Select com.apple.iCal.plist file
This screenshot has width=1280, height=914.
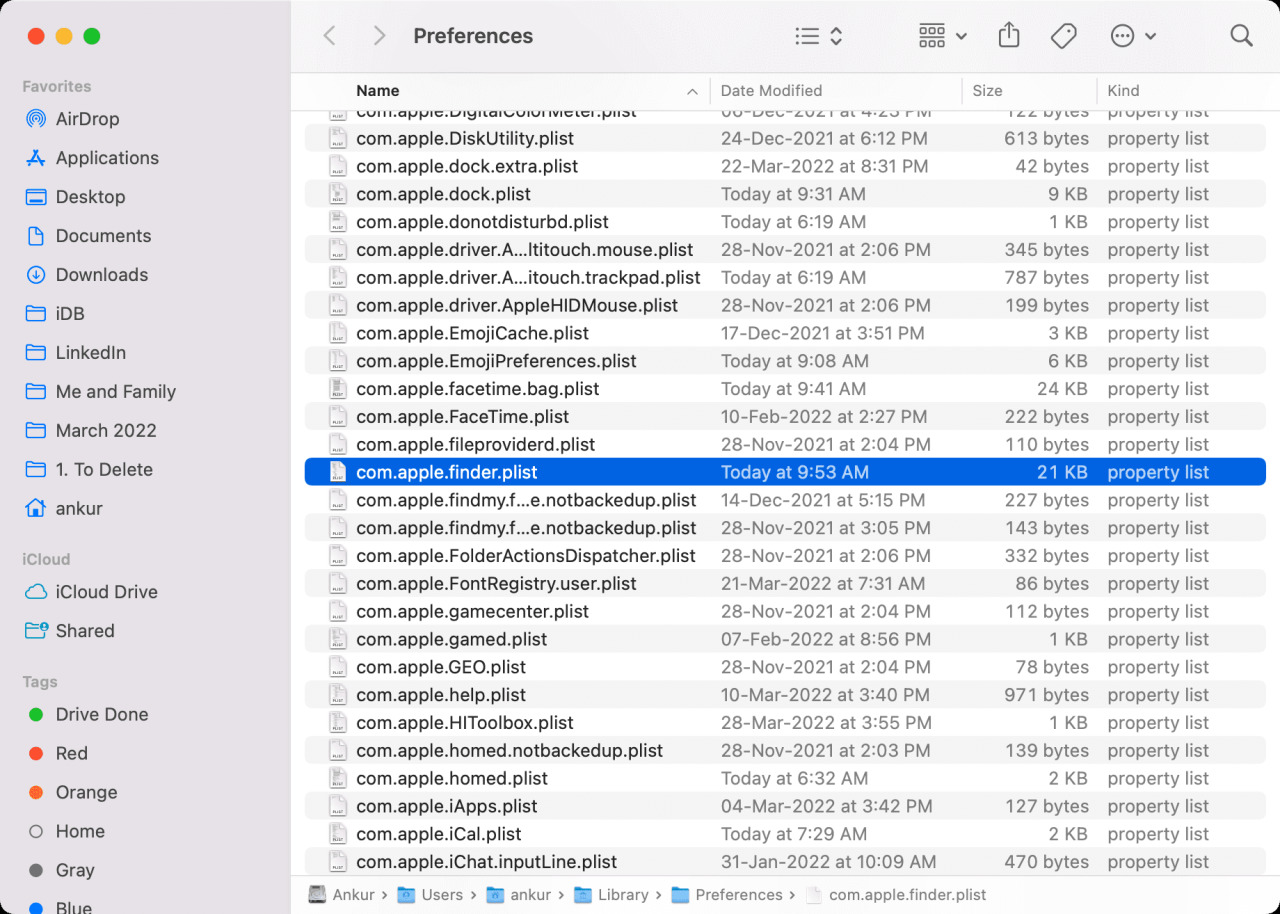[x=785, y=835]
